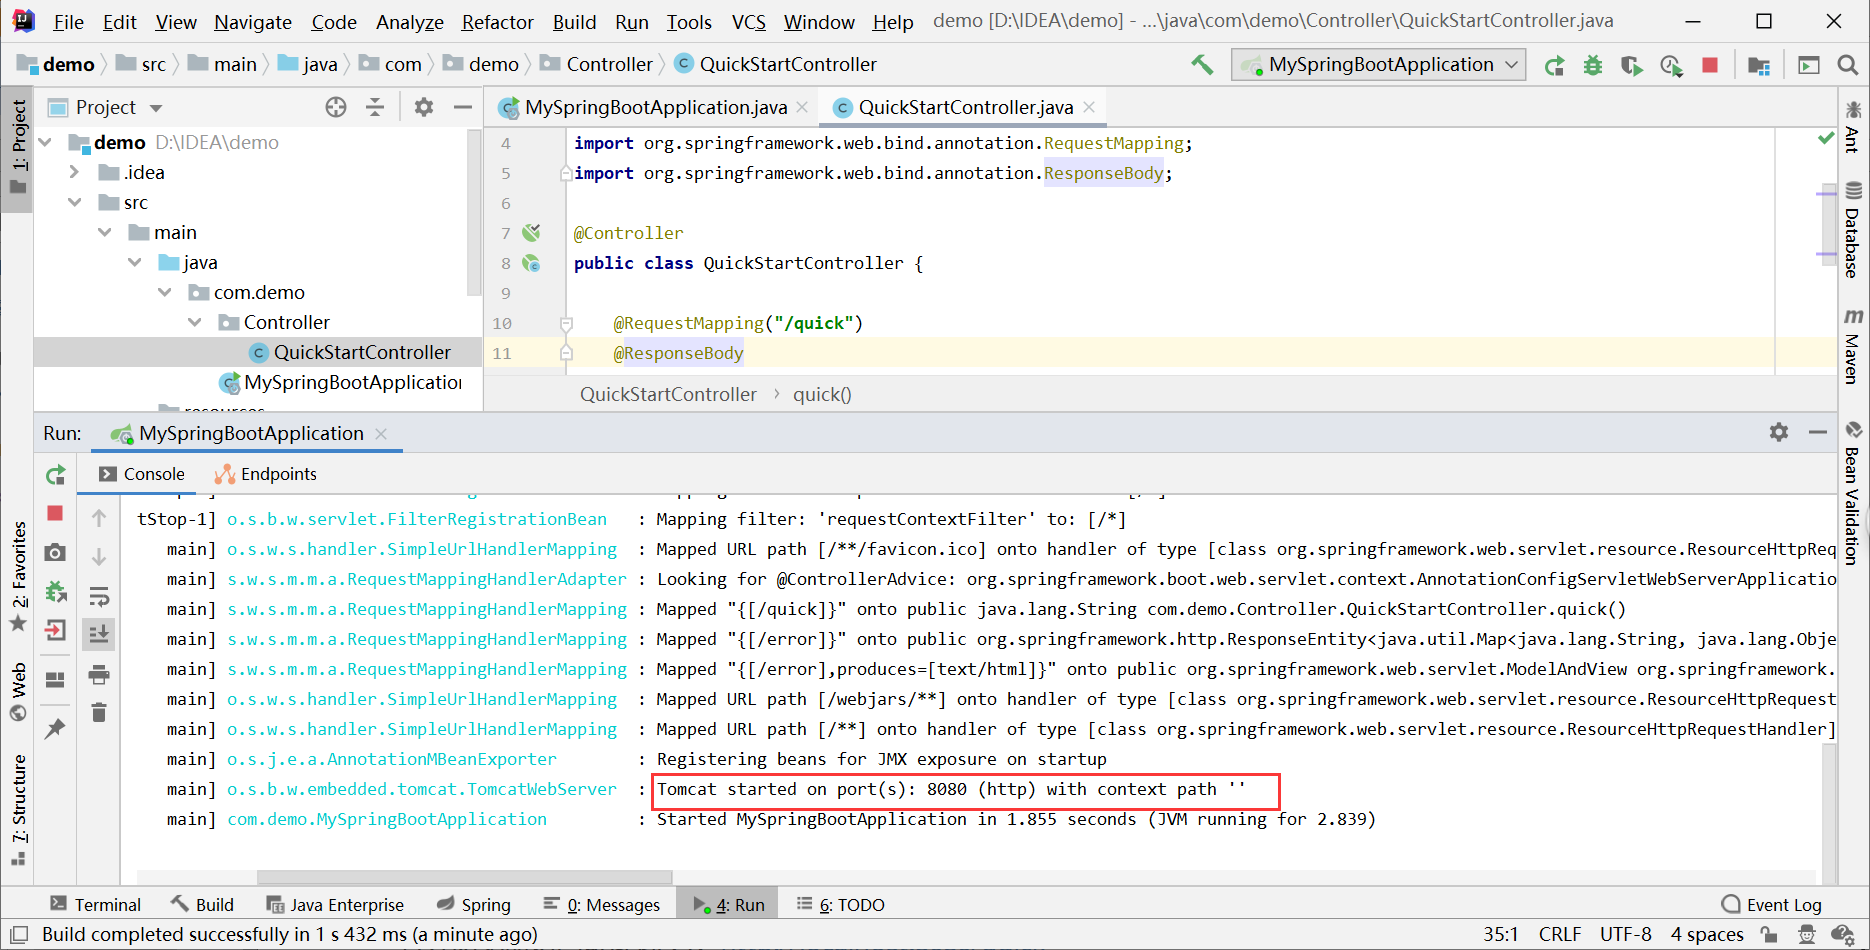
Task: Open the MySpringBootApplication run configuration dropdown
Action: (1379, 65)
